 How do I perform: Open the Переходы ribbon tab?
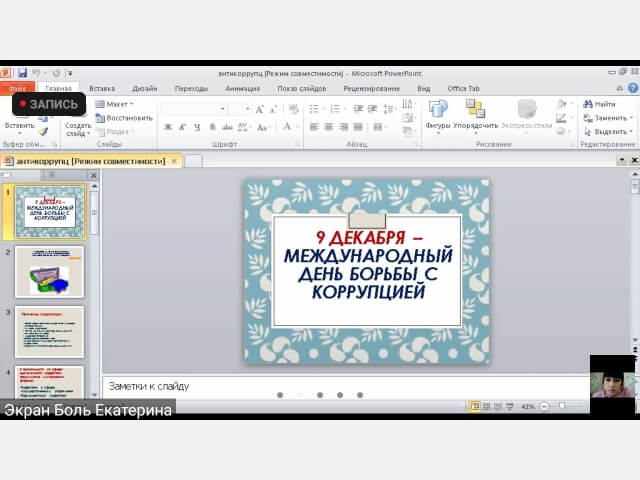(191, 88)
